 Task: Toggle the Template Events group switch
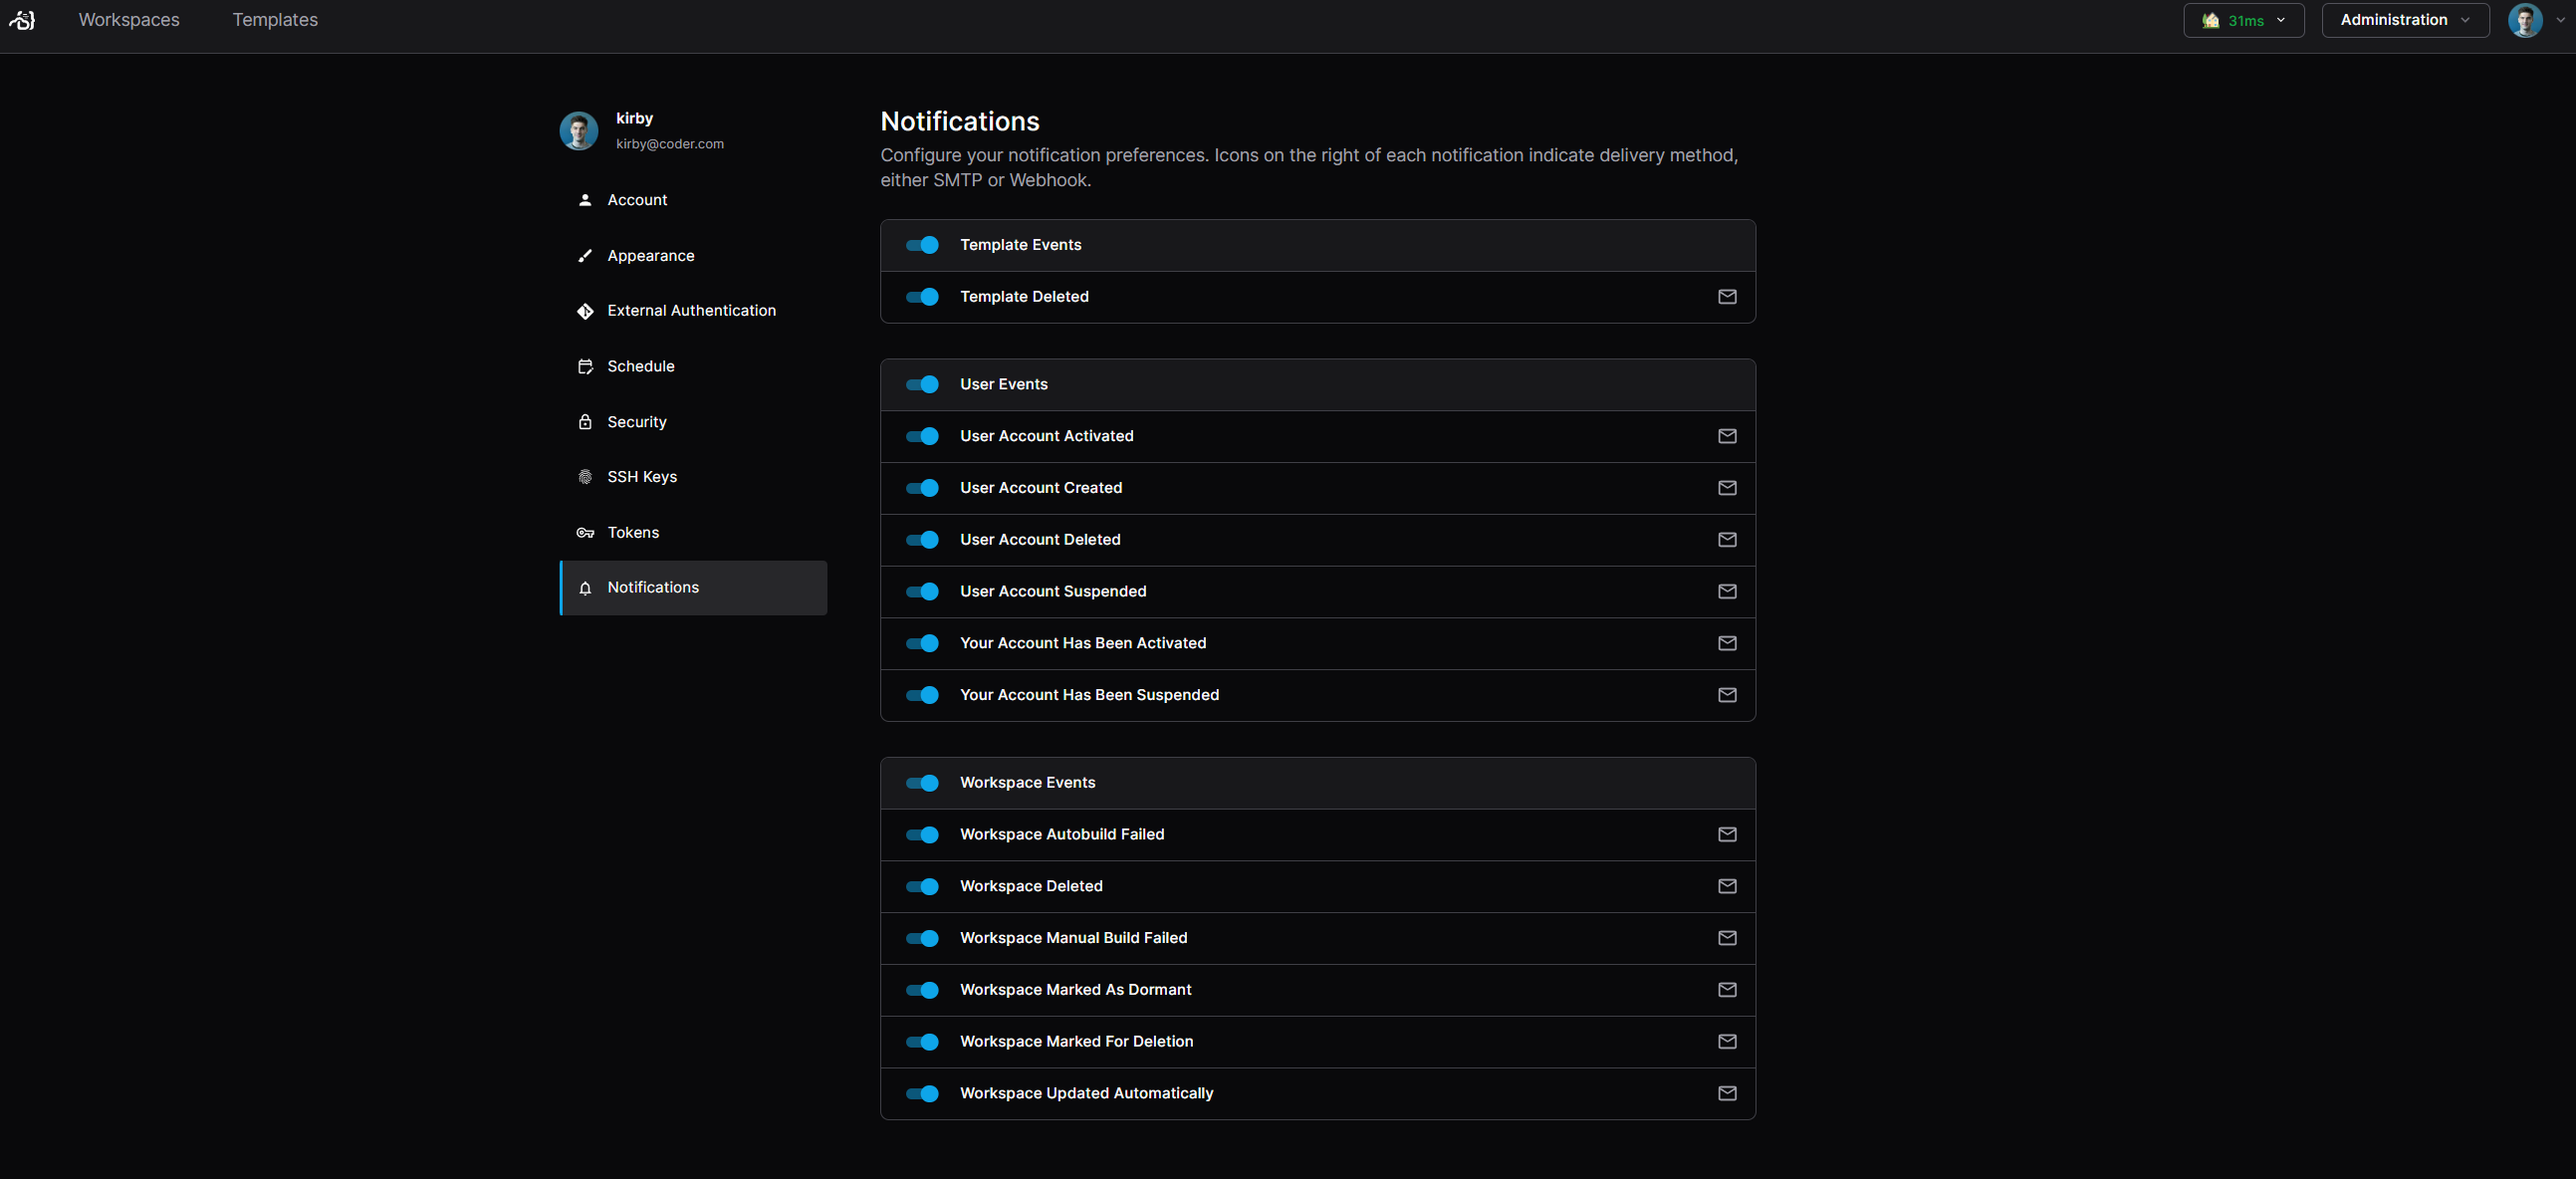pyautogui.click(x=922, y=245)
